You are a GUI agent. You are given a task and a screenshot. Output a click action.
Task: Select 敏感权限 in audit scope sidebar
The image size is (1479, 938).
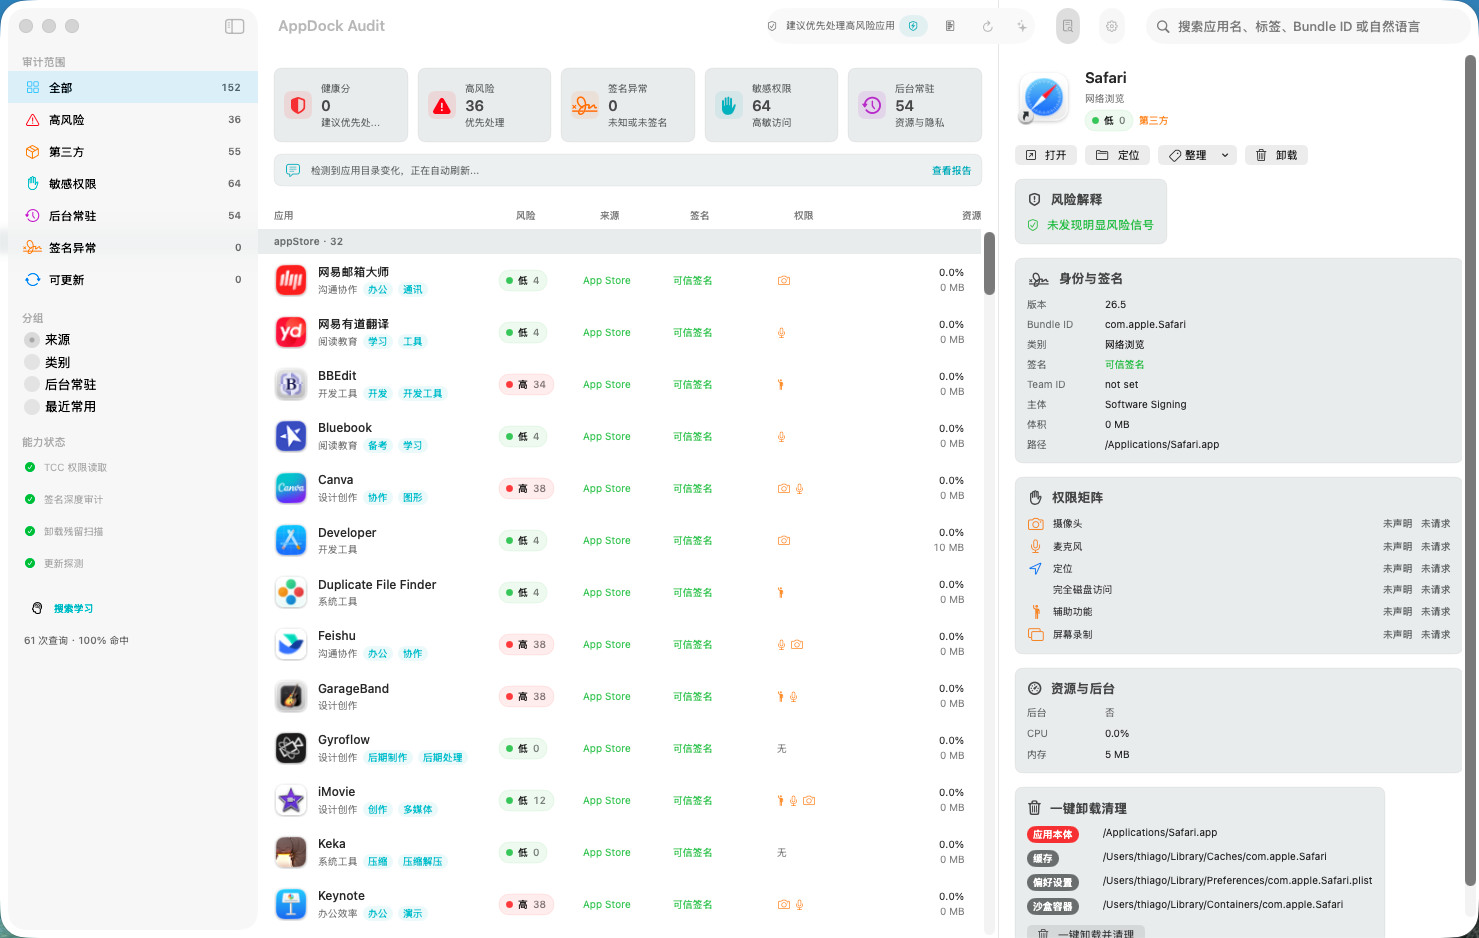[133, 184]
